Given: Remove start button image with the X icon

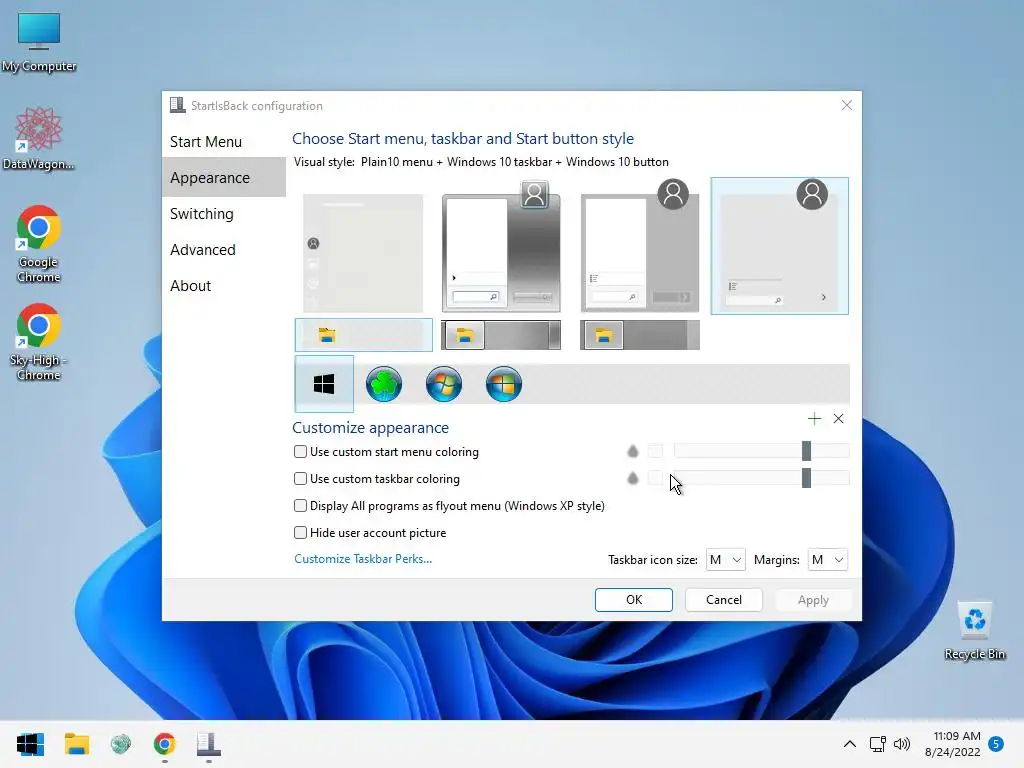Looking at the screenshot, I should (839, 419).
